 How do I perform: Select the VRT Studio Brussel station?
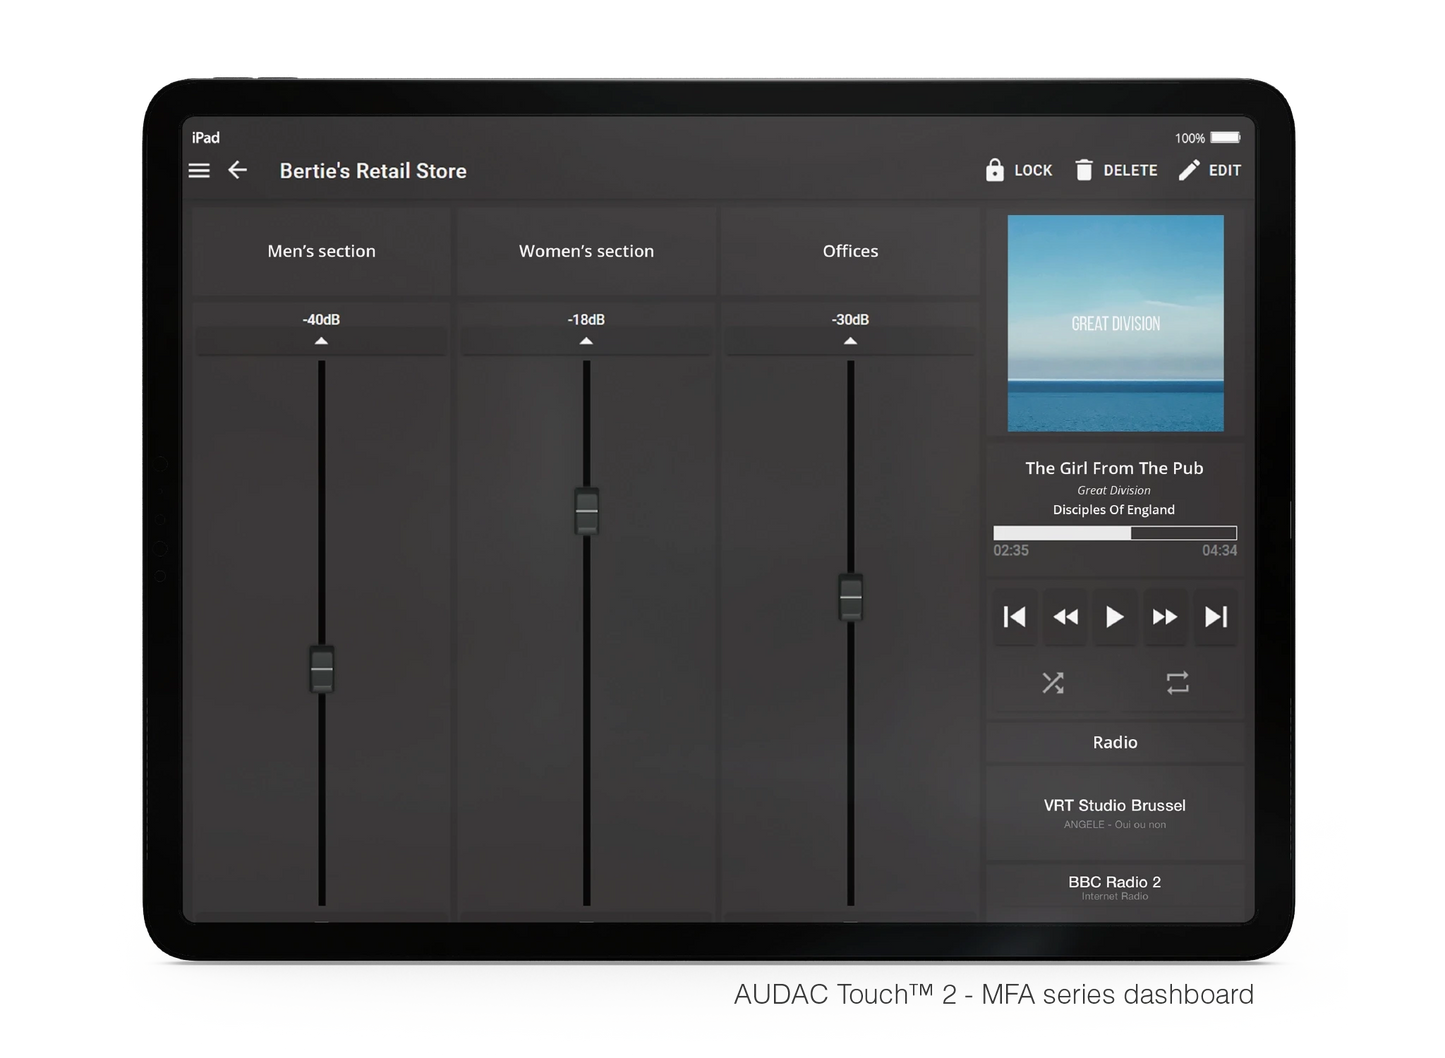(x=1114, y=812)
